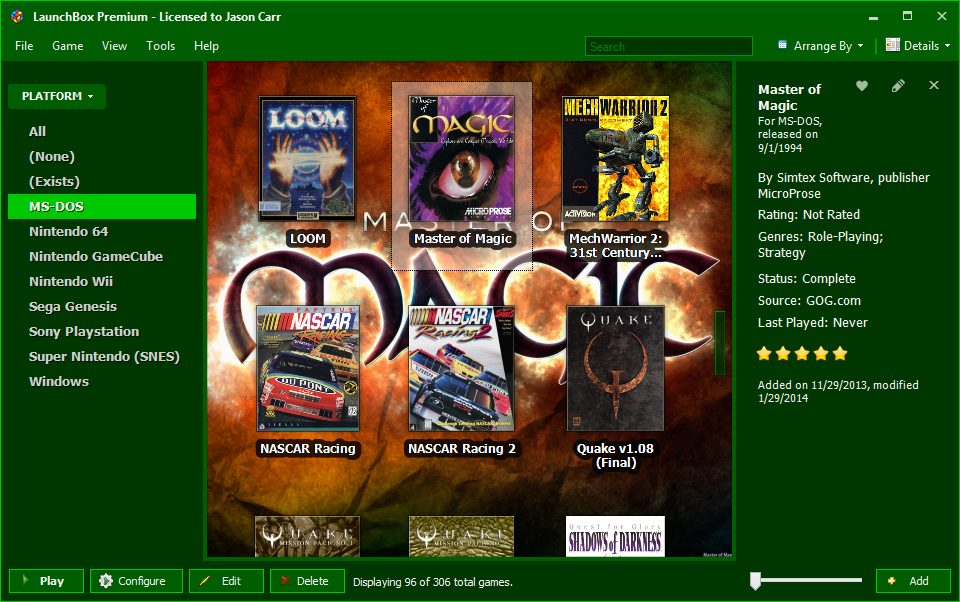Set rating to four stars

[x=821, y=353]
